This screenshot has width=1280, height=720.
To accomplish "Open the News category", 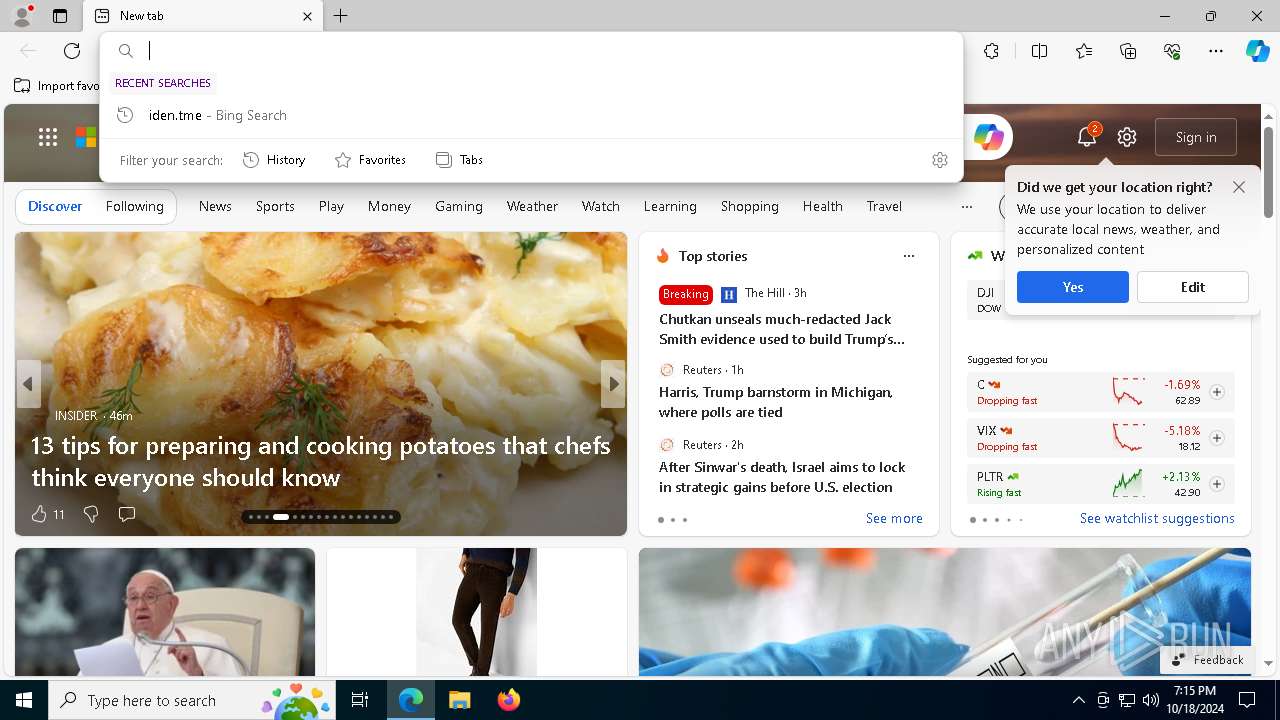I will 215,206.
